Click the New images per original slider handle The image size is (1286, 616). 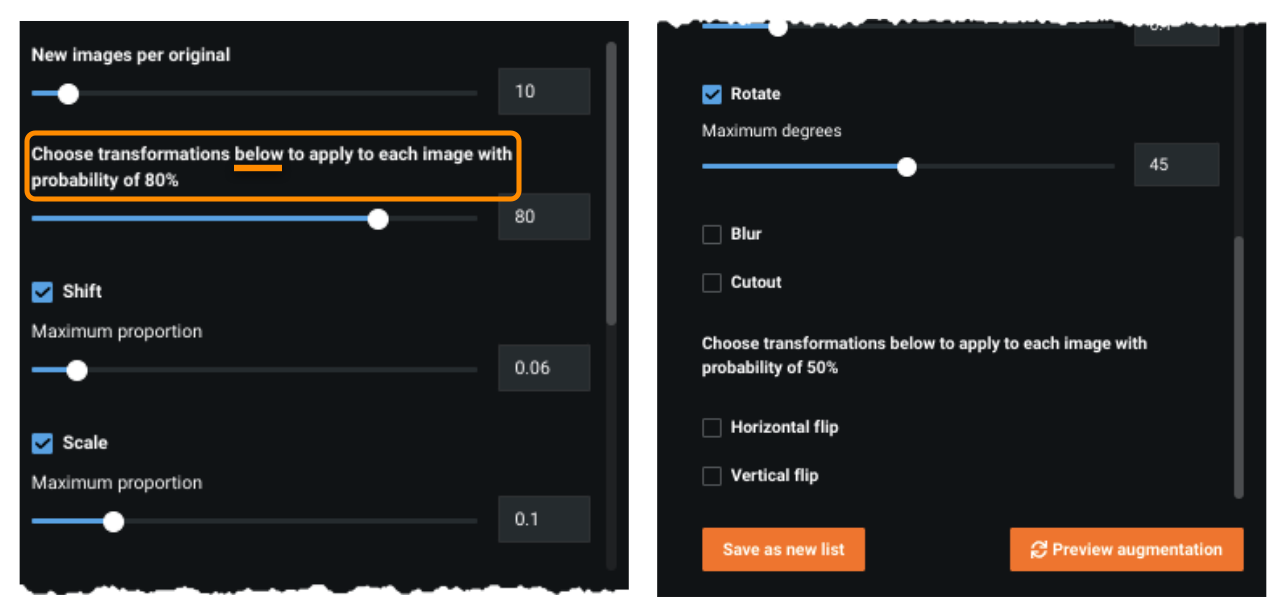tap(68, 94)
